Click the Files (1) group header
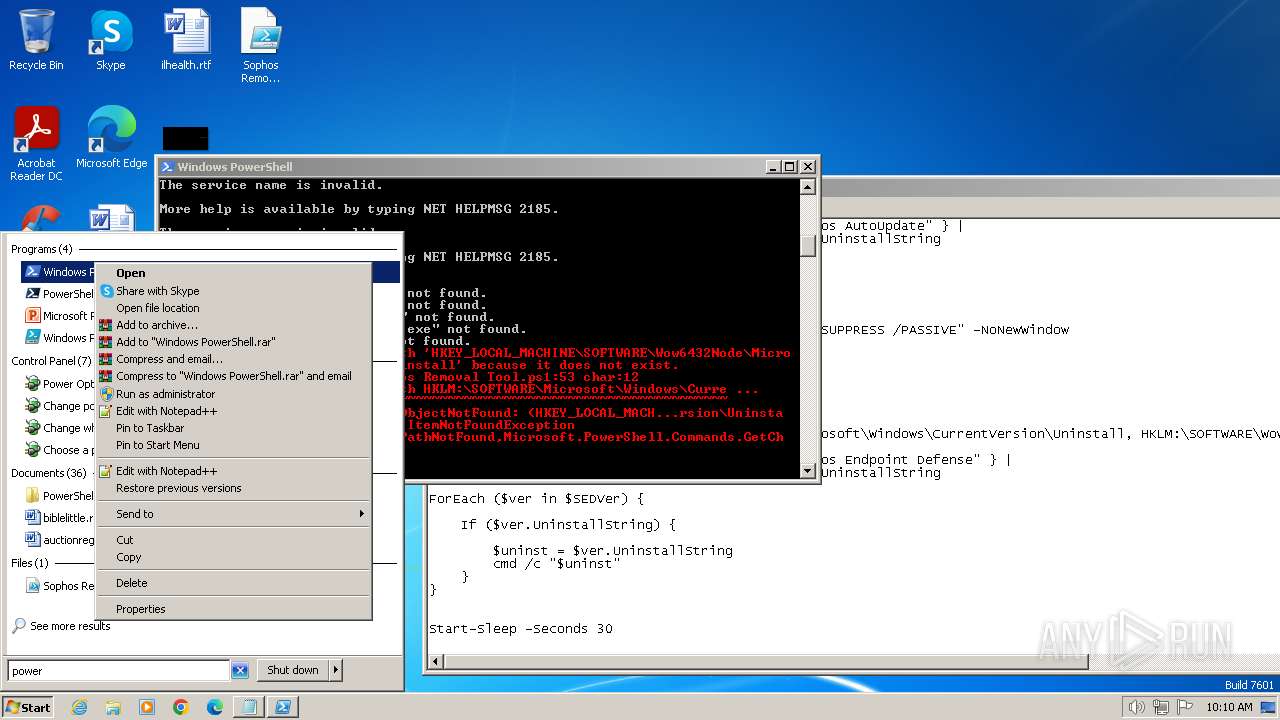Image resolution: width=1280 pixels, height=720 pixels. [x=30, y=563]
